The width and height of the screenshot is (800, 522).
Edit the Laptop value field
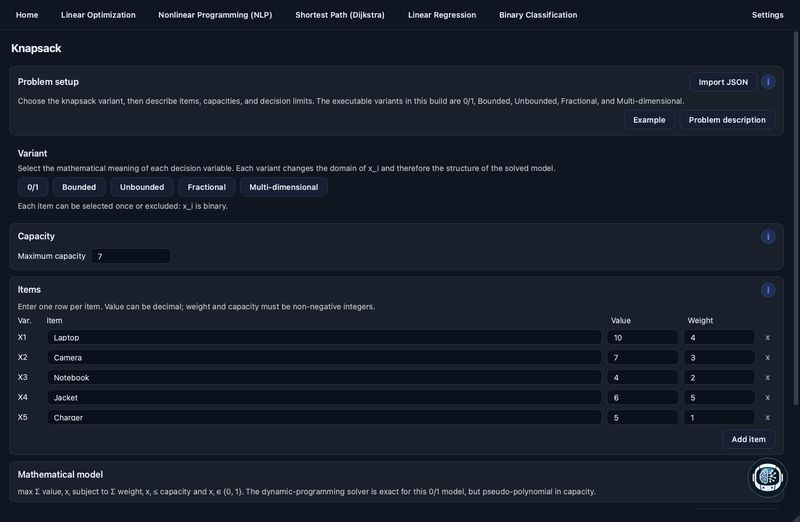[x=642, y=337]
